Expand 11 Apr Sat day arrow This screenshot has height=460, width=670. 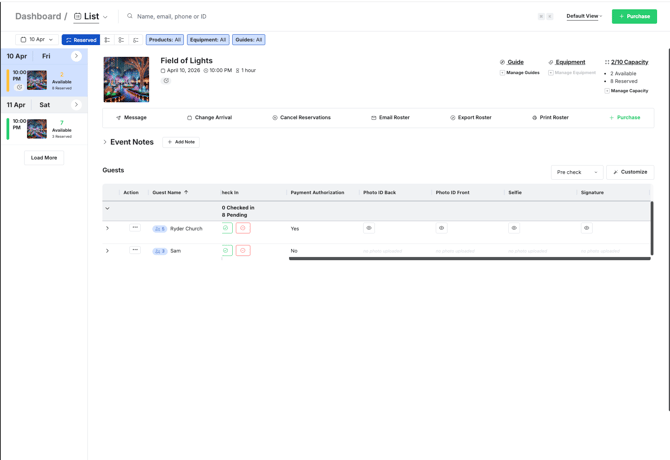click(76, 105)
